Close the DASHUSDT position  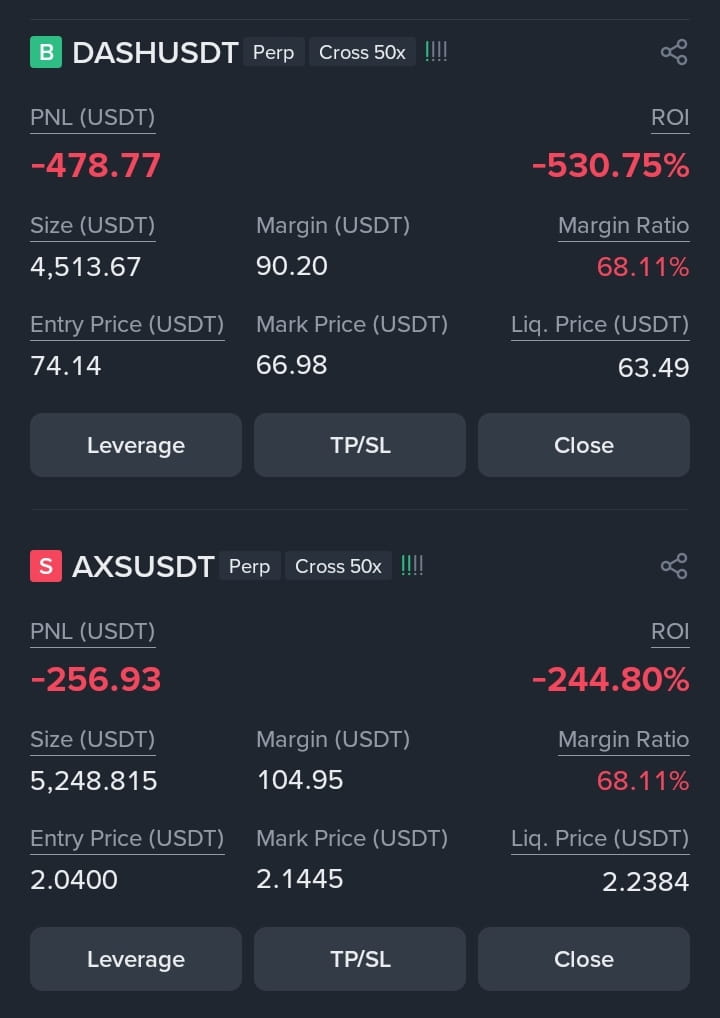coord(584,445)
